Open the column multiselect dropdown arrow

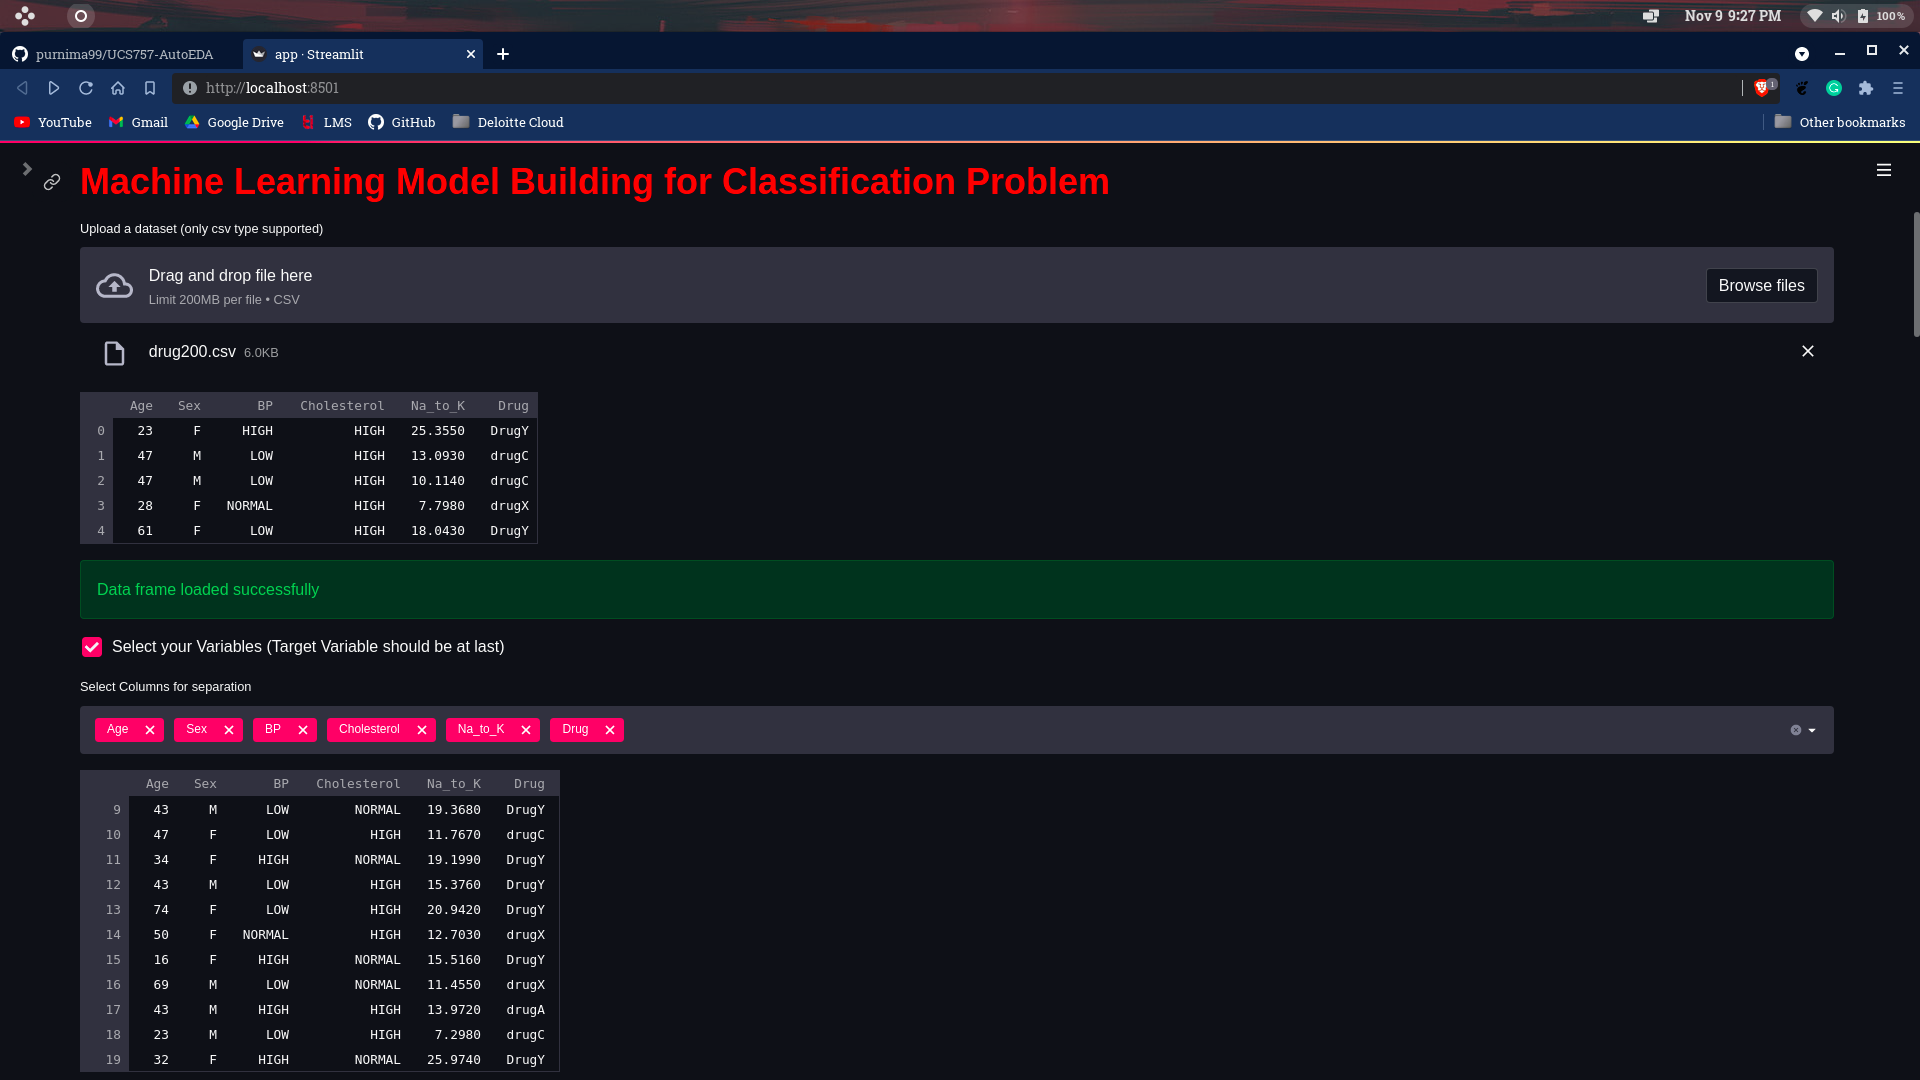coord(1812,730)
